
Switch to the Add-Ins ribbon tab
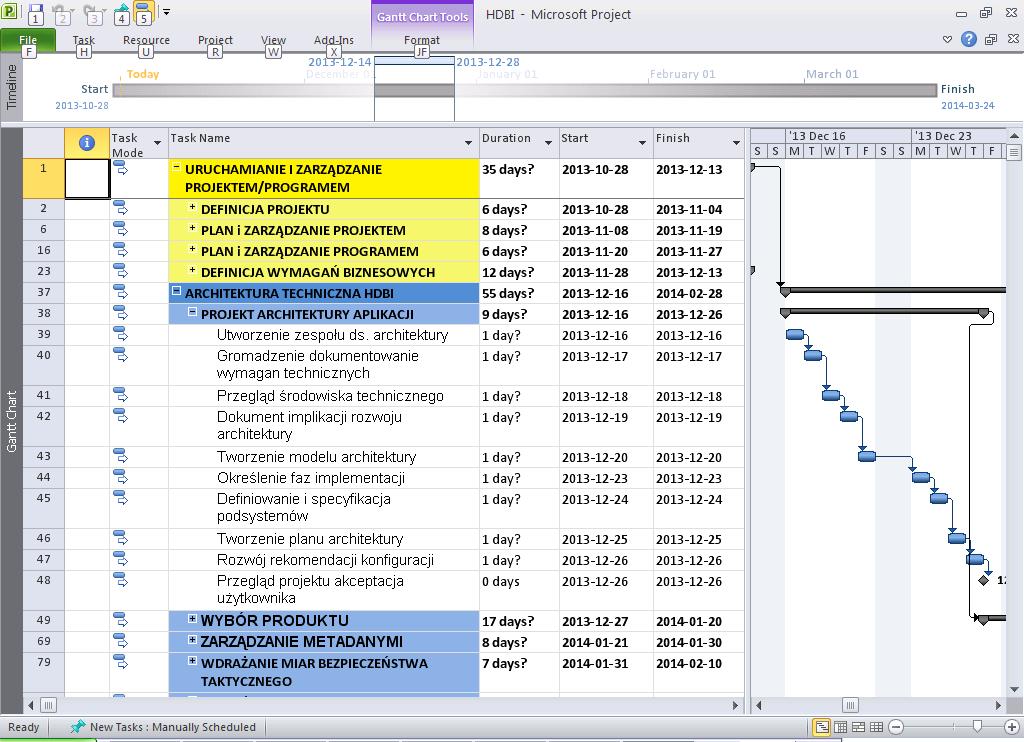[x=333, y=40]
